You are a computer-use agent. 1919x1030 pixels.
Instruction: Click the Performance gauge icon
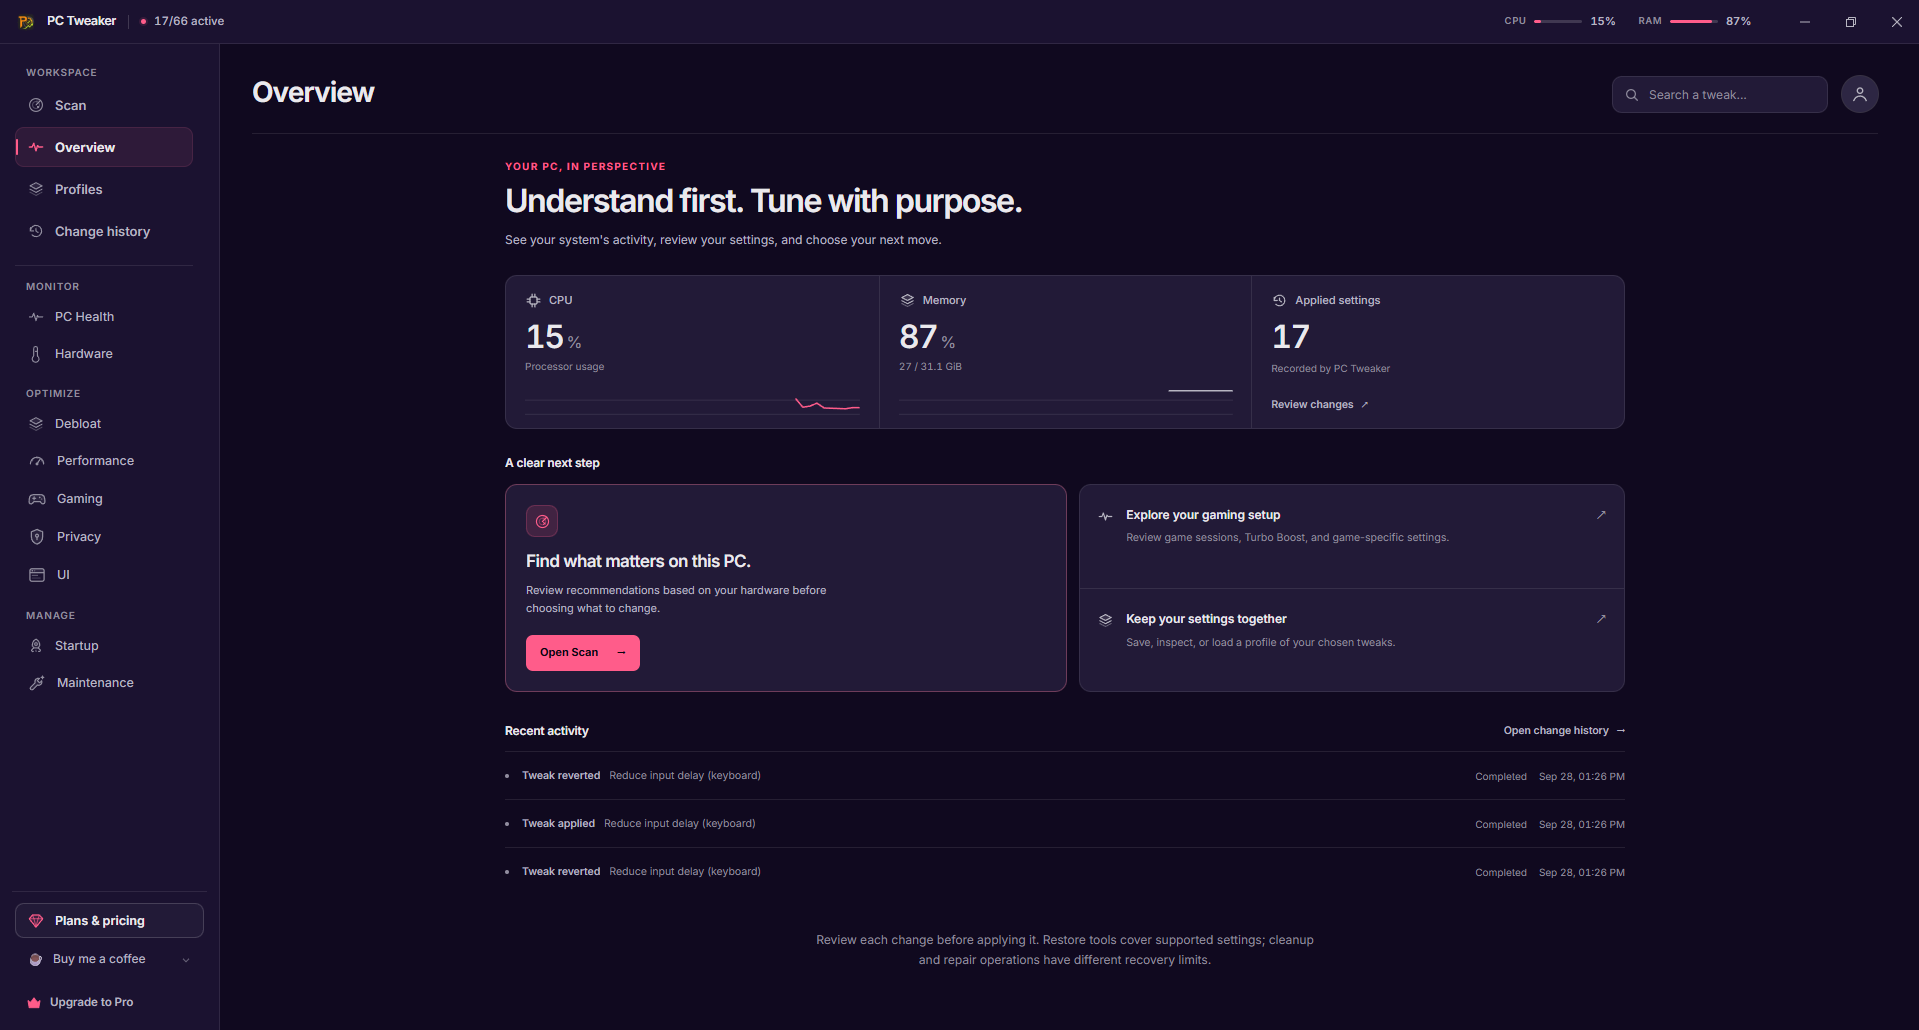point(37,461)
